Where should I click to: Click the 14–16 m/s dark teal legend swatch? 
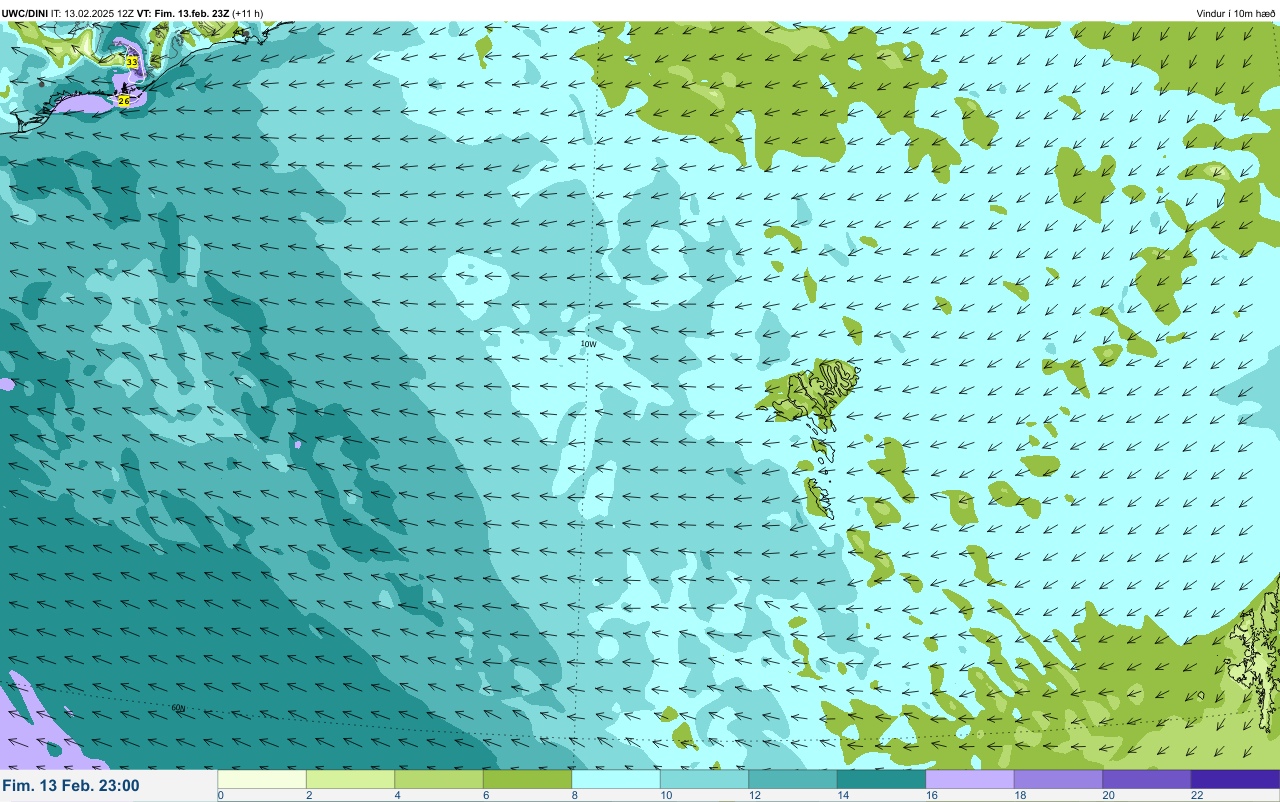881,779
